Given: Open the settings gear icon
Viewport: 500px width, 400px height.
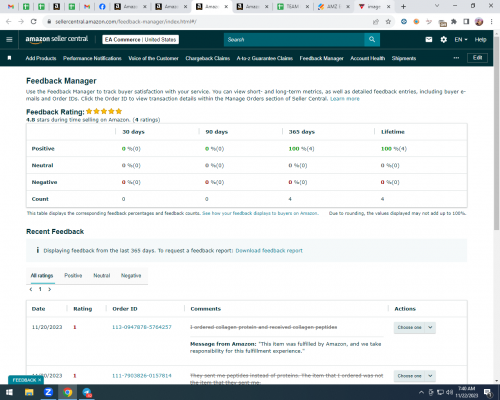Looking at the screenshot, I should pyautogui.click(x=444, y=39).
